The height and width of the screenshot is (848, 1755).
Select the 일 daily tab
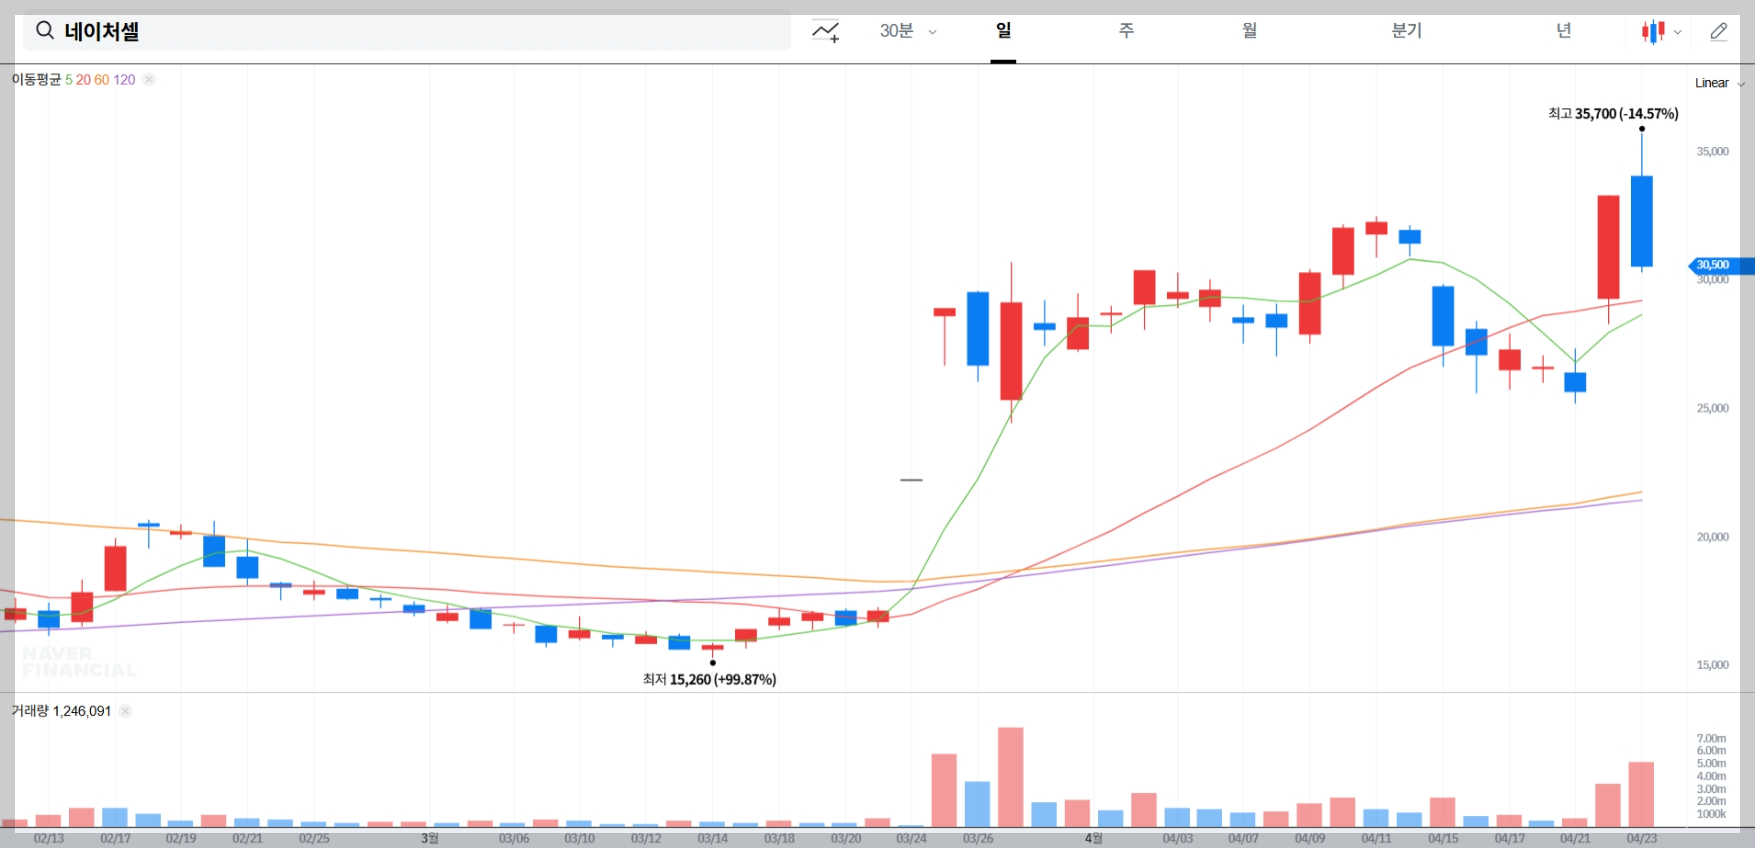[x=1003, y=31]
